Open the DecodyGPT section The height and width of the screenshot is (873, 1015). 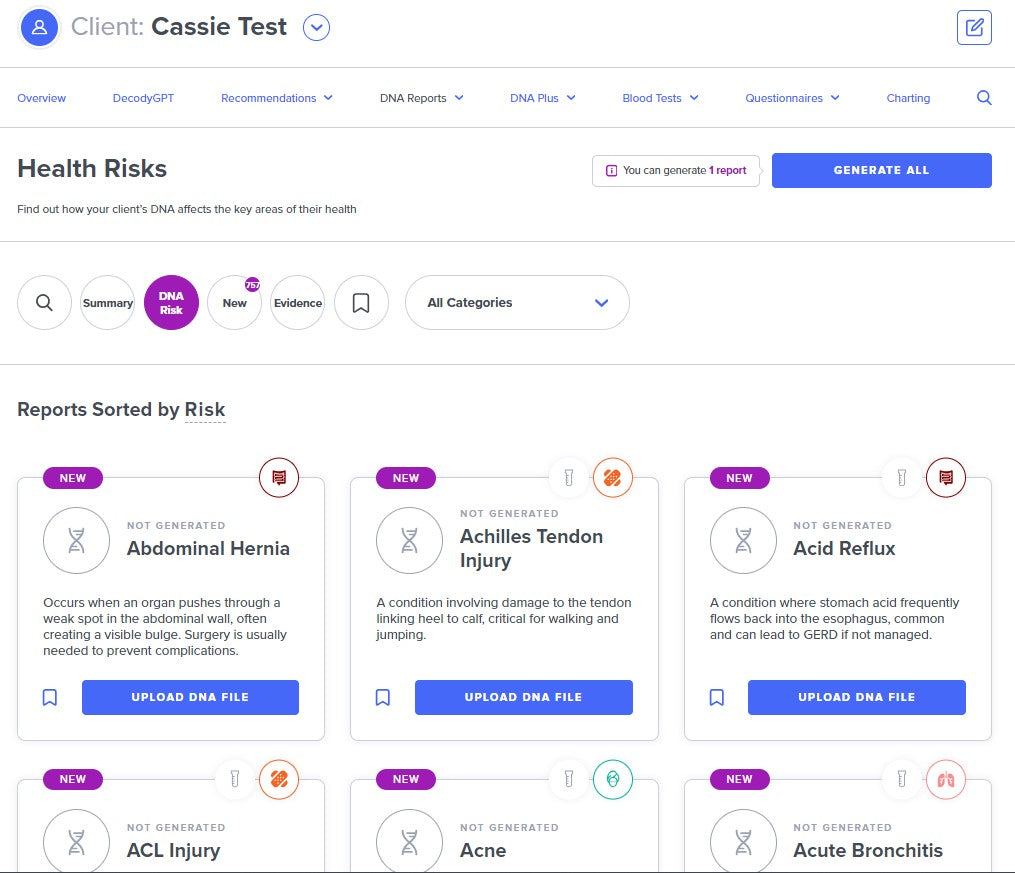142,98
